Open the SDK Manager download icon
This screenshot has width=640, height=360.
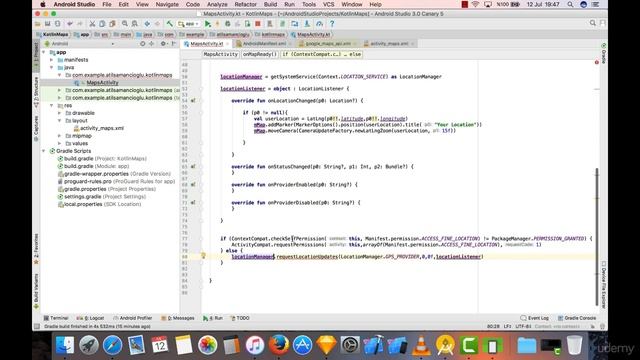tap(307, 24)
